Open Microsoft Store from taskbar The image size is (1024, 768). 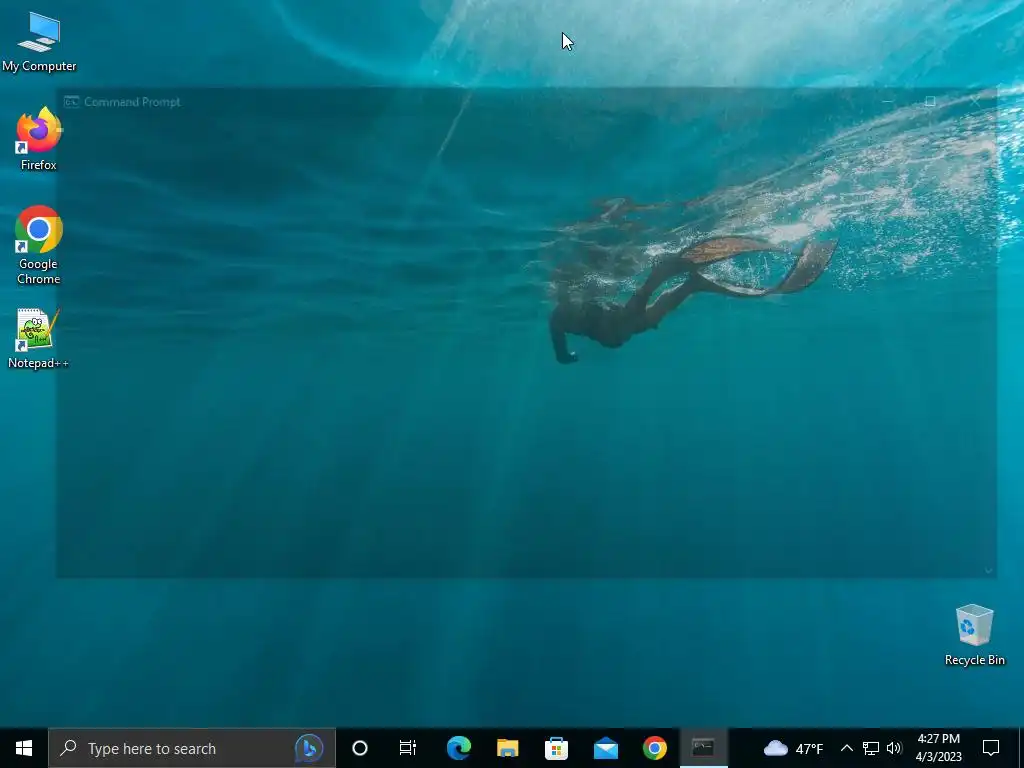coord(556,748)
